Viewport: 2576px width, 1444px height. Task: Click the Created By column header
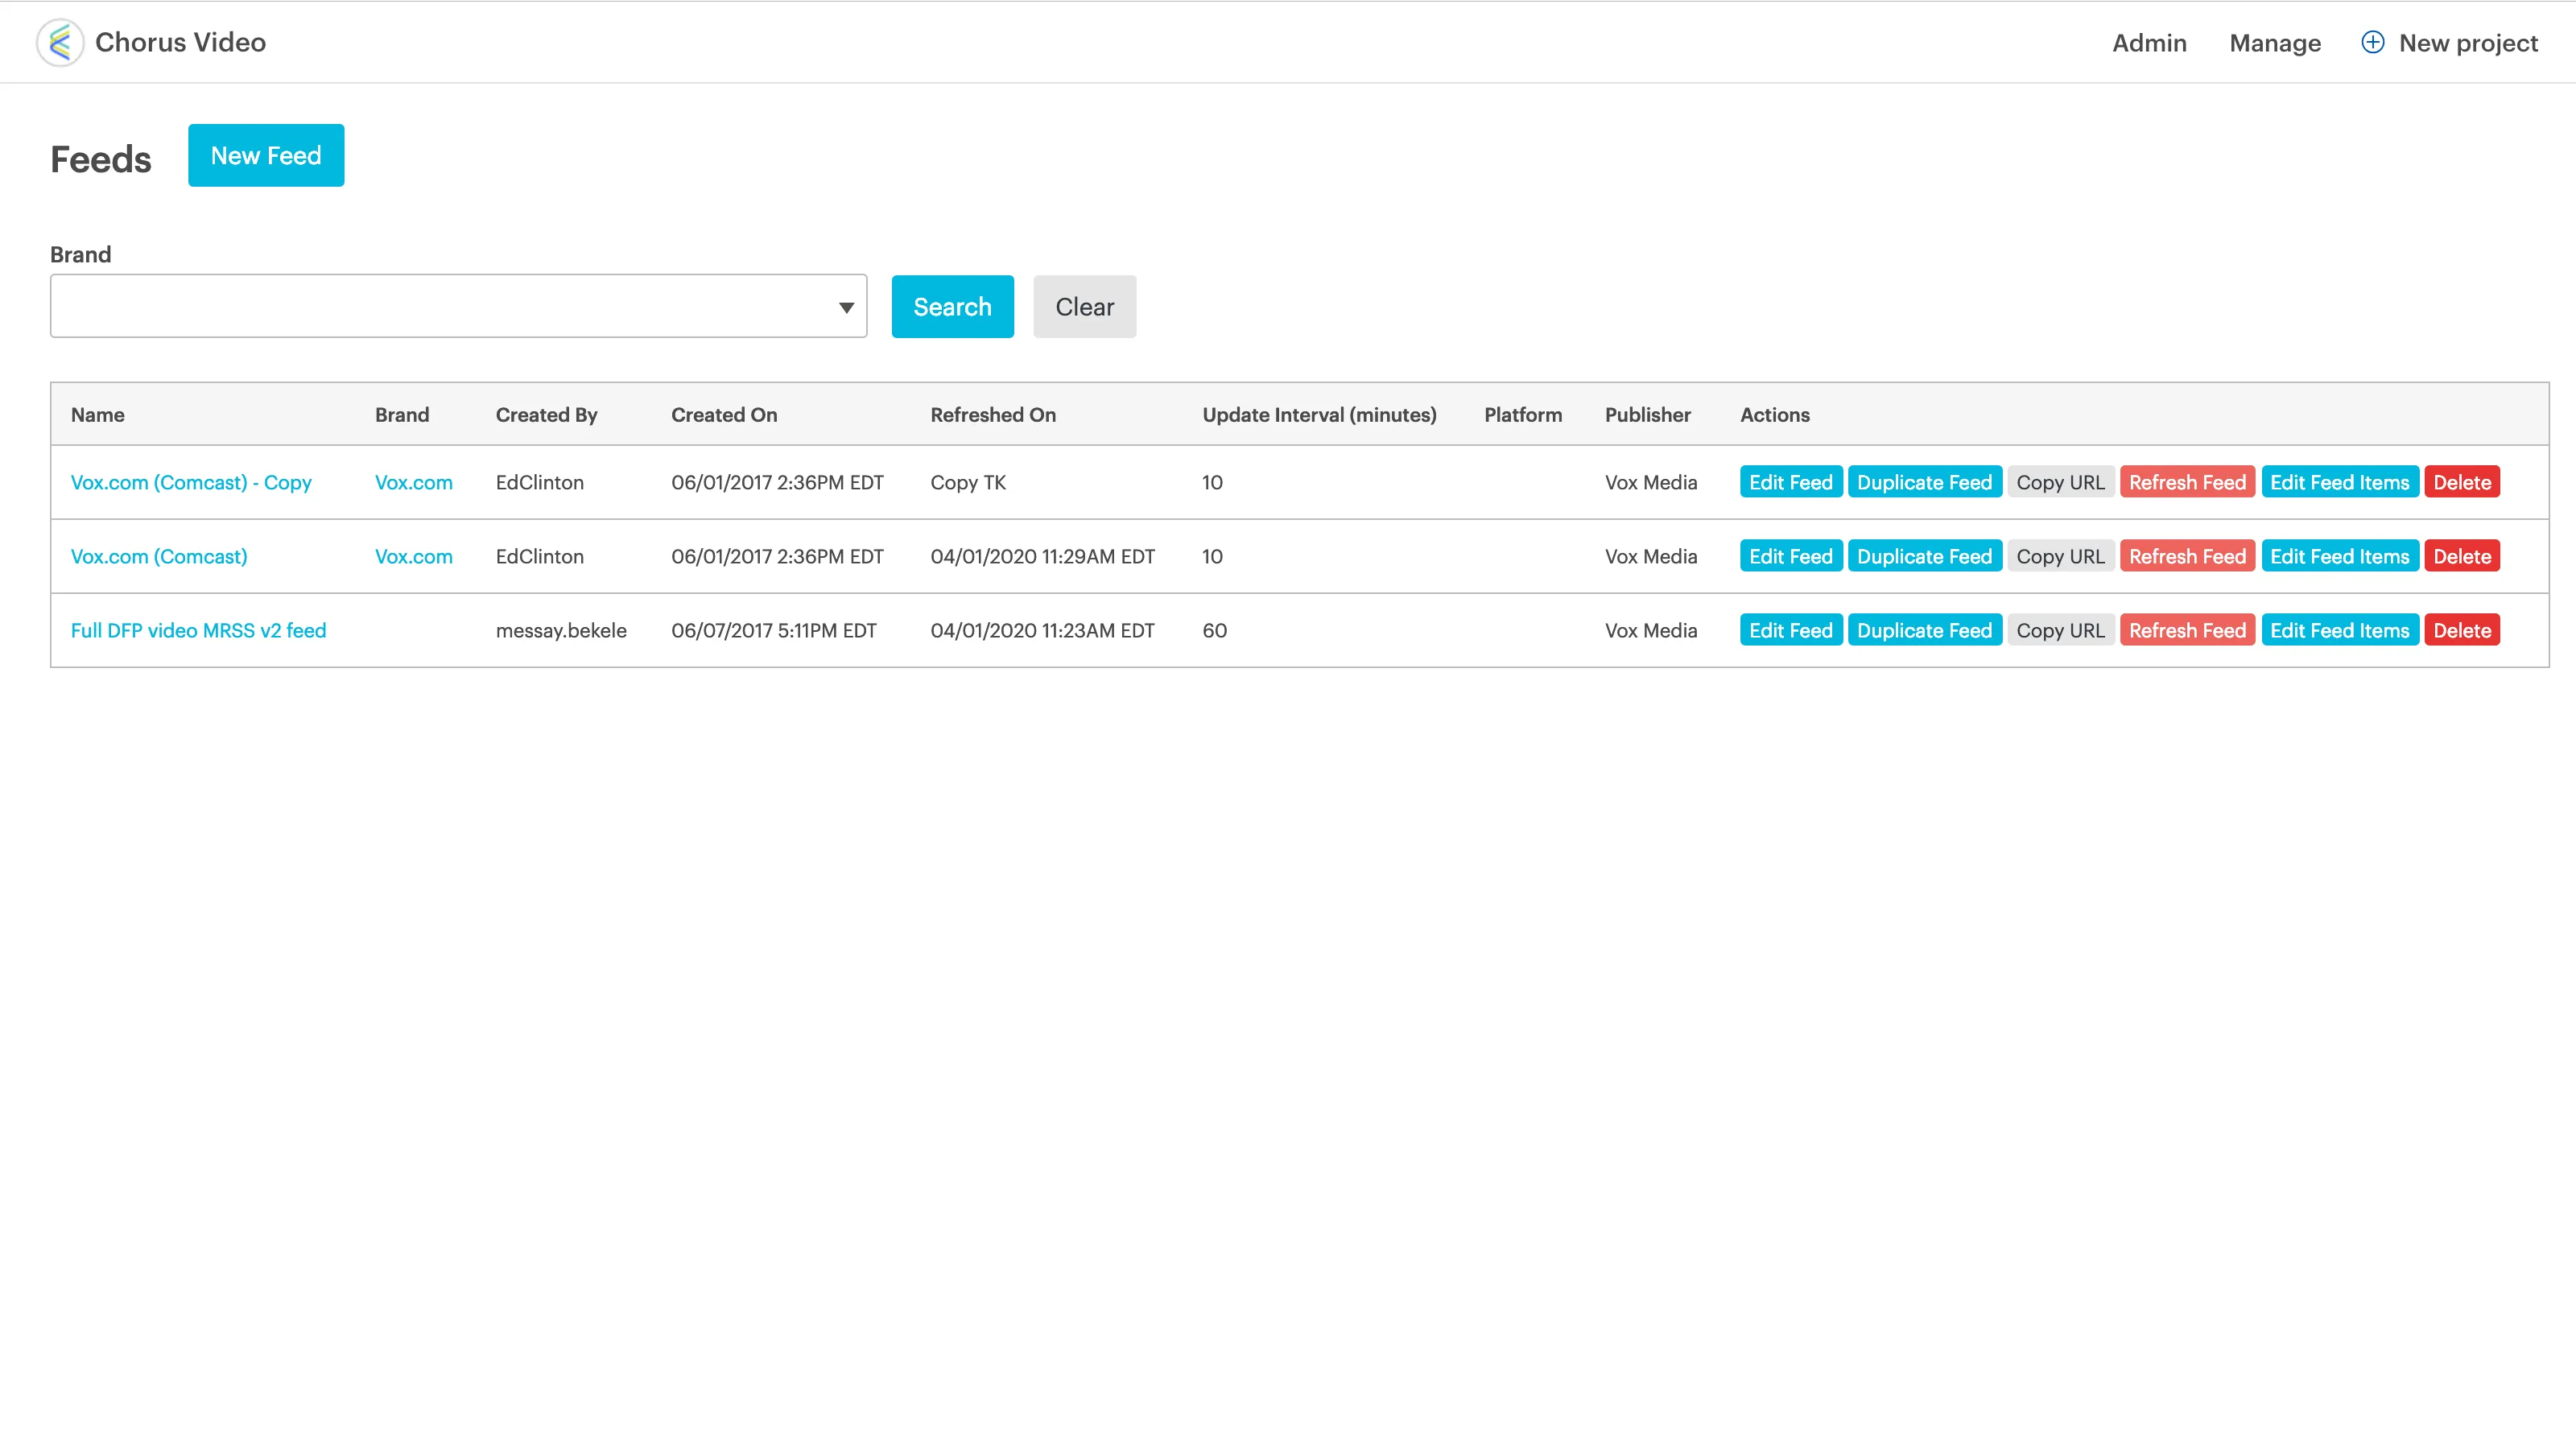click(x=546, y=414)
